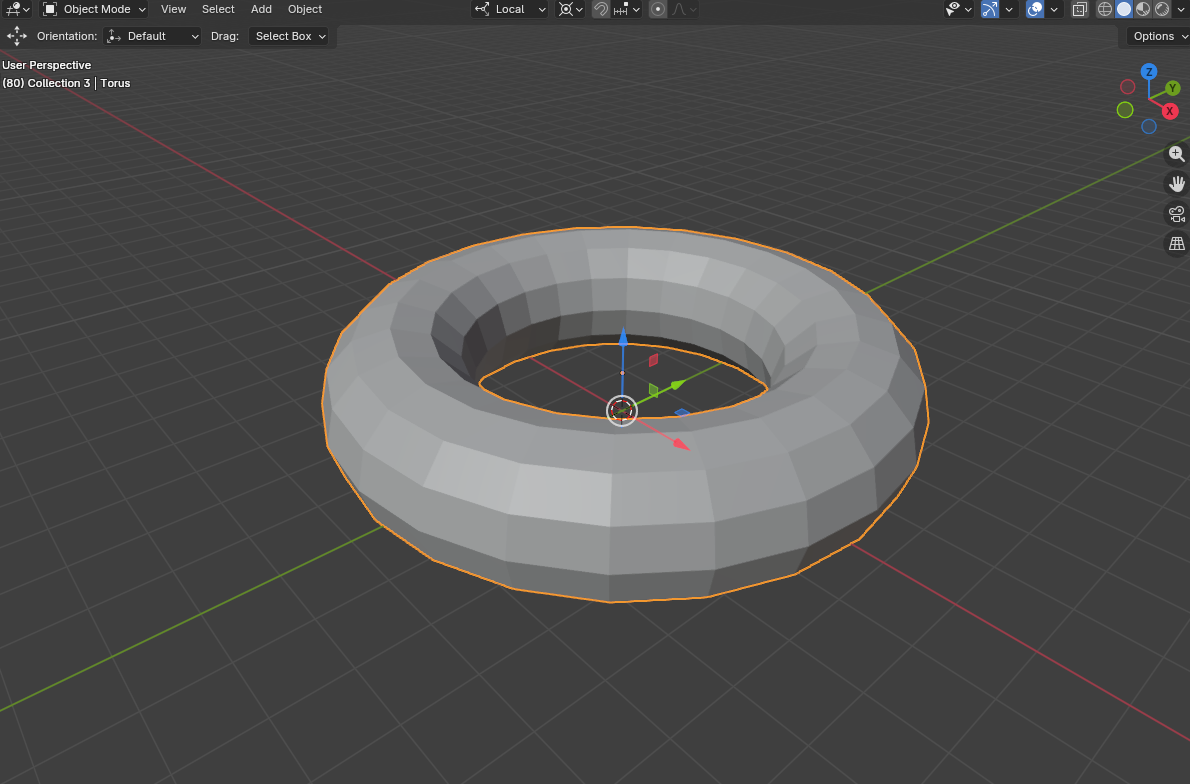The image size is (1190, 784).
Task: Open the Options popover
Action: coord(1156,36)
